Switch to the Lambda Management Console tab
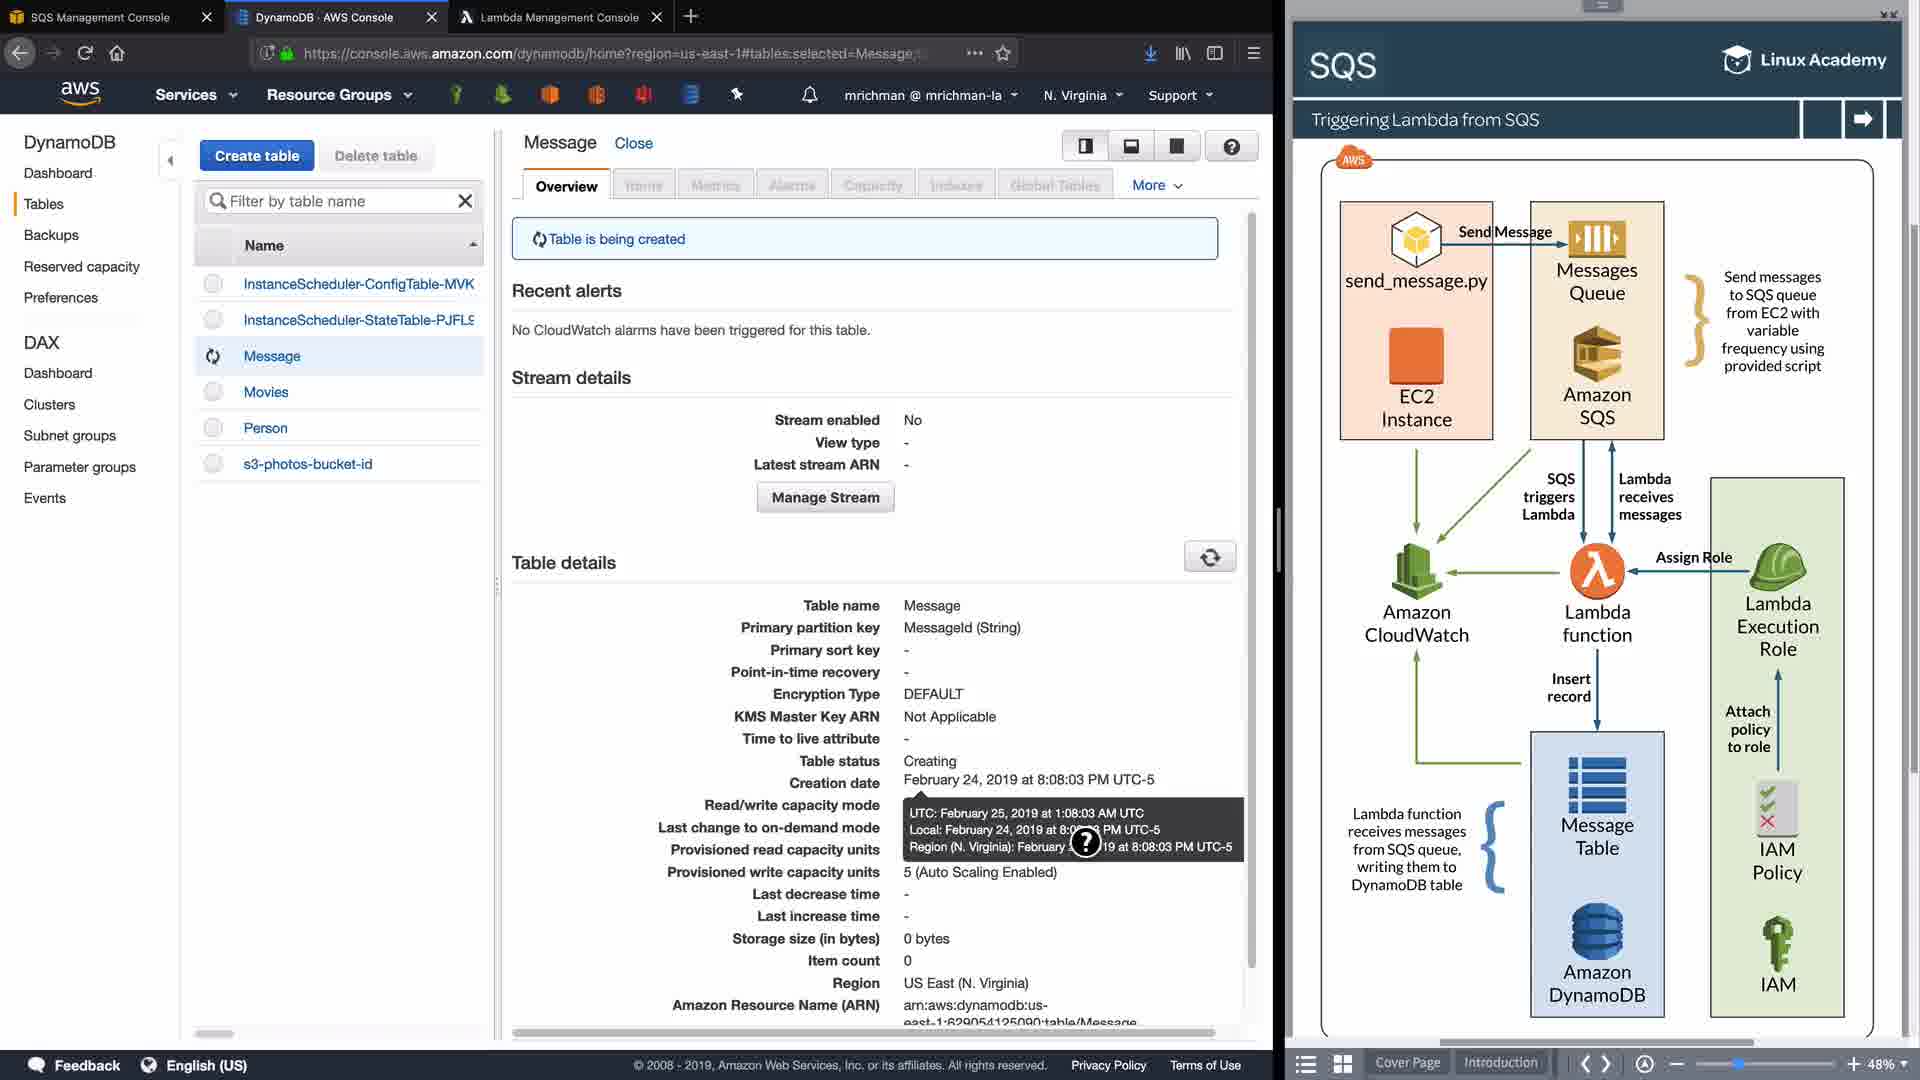 pyautogui.click(x=559, y=17)
